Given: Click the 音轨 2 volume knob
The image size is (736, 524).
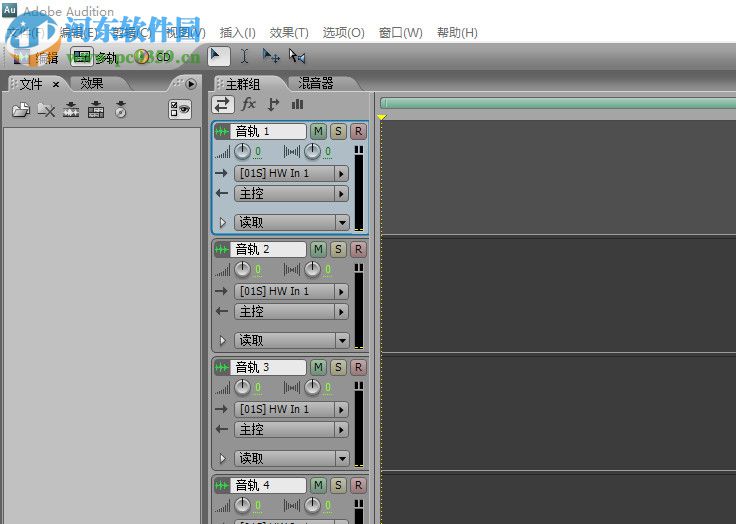Looking at the screenshot, I should [x=242, y=270].
